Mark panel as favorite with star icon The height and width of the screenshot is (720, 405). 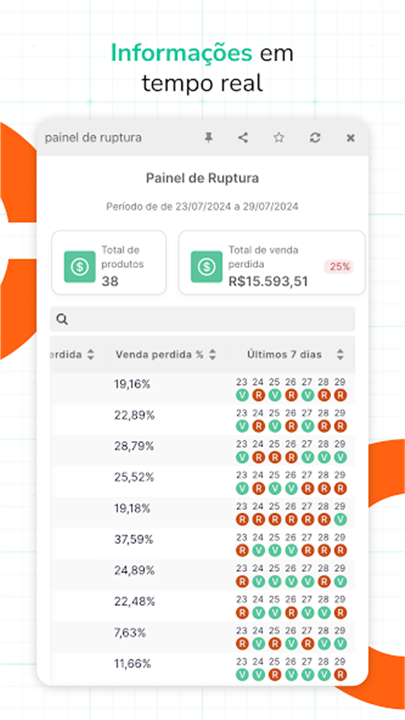pos(279,137)
